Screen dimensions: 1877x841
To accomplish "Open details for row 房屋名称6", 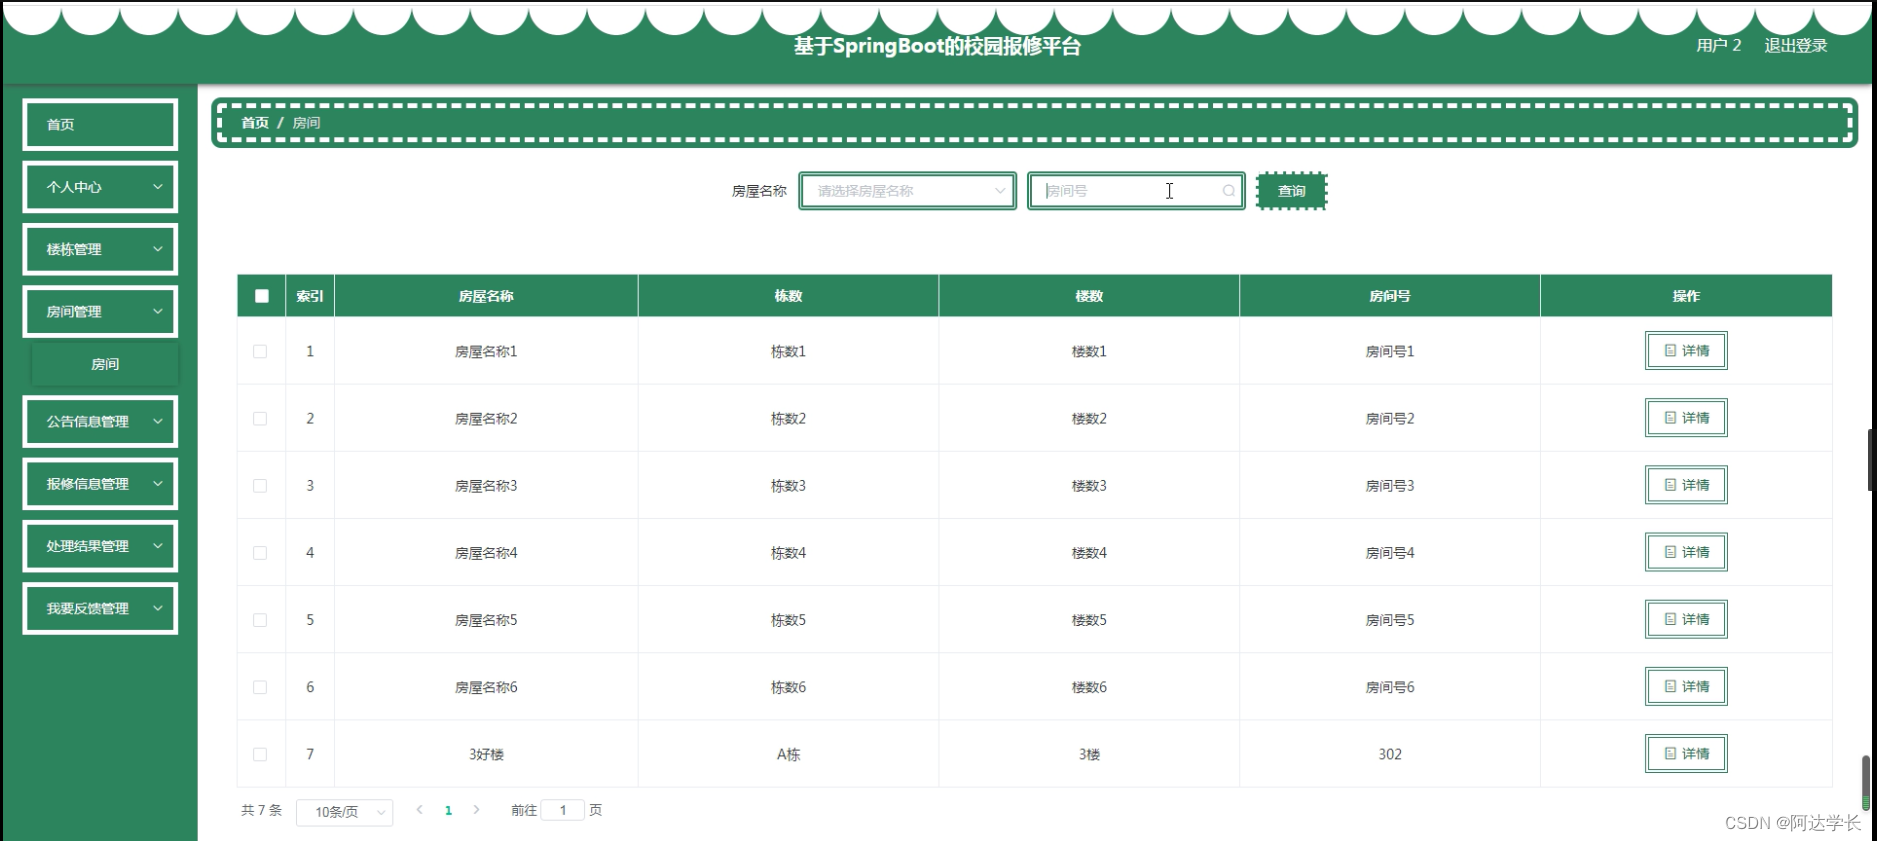I will point(1686,686).
